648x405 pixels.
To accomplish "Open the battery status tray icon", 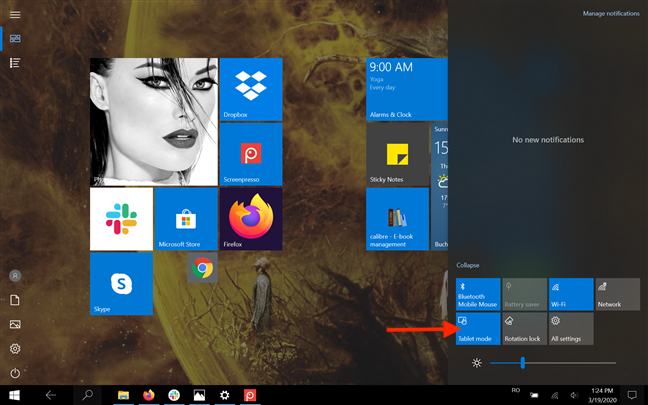I will click(x=535, y=395).
